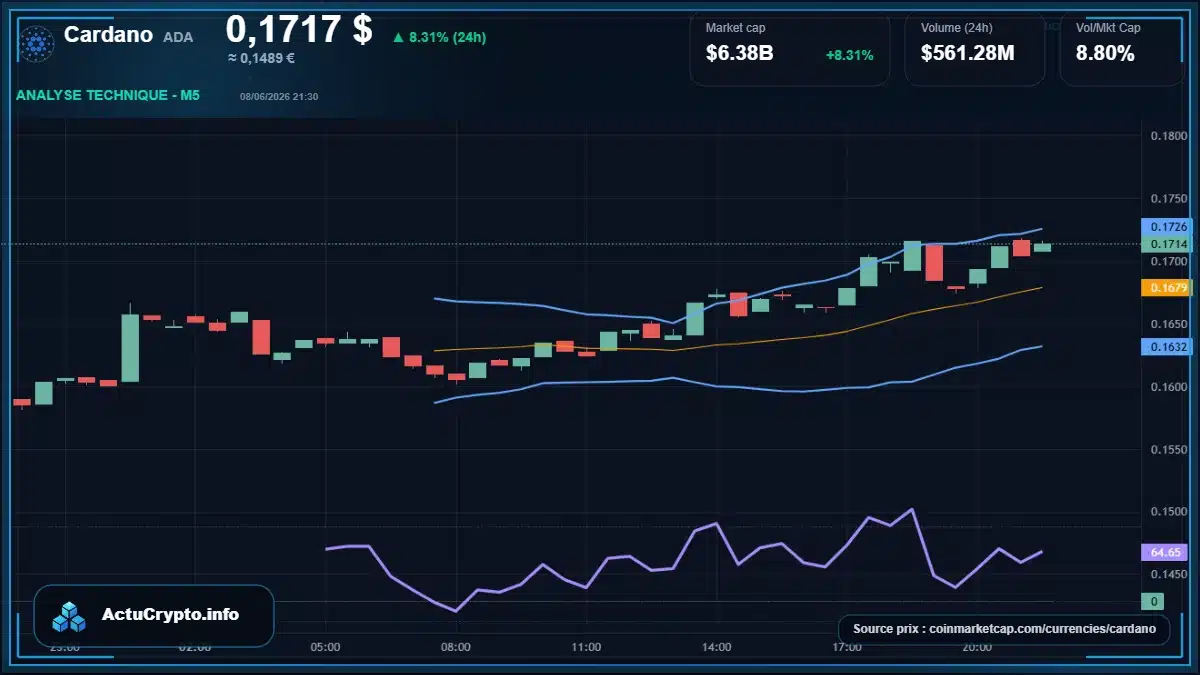The height and width of the screenshot is (675, 1200).
Task: Click the 0.1500 price axis label
Action: pyautogui.click(x=1169, y=512)
